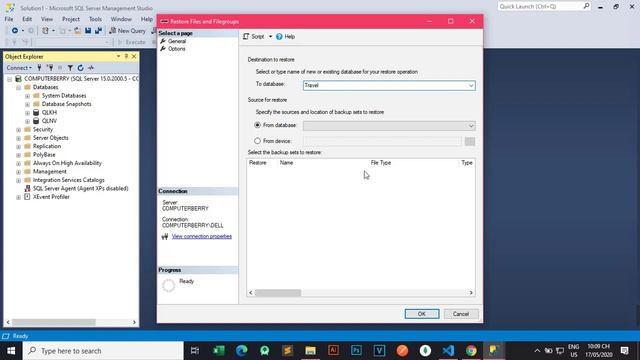Click the Disconnect plug icon in Object Explorer
This screenshot has width=640, height=360.
point(50,68)
